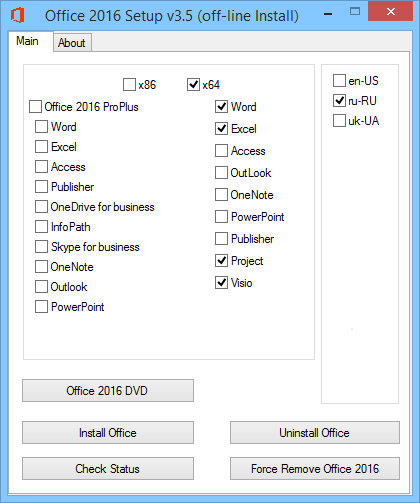Enable the x86 architecture checkbox
This screenshot has height=503, width=420.
point(129,85)
